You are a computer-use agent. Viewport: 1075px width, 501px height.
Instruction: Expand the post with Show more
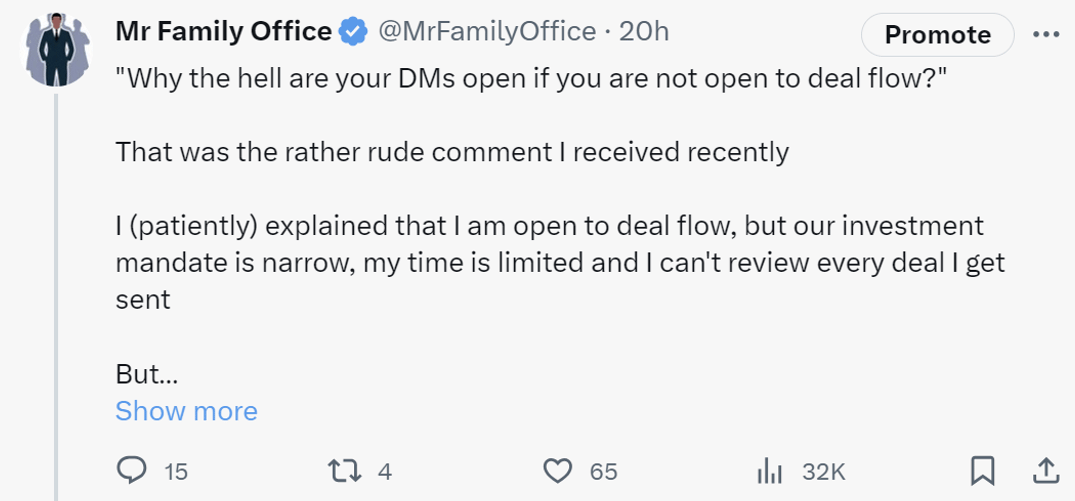click(186, 411)
